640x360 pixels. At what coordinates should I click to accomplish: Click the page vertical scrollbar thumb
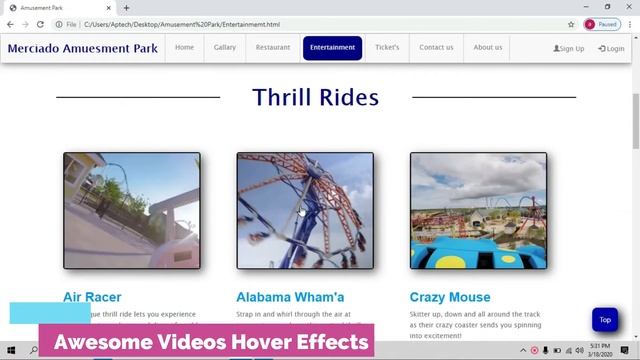pos(636,121)
